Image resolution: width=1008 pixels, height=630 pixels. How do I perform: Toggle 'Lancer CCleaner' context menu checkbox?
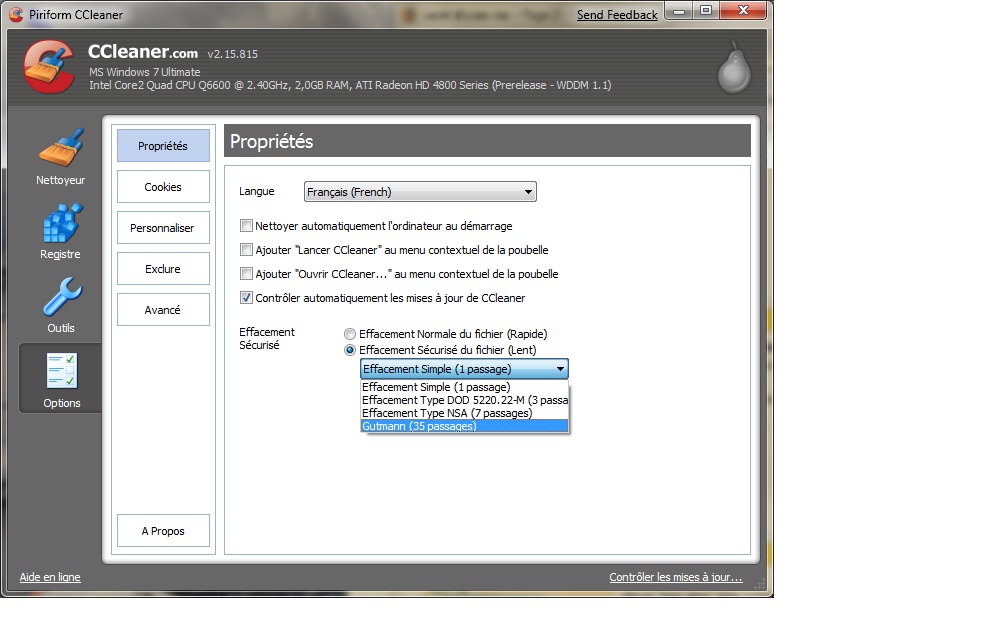246,249
